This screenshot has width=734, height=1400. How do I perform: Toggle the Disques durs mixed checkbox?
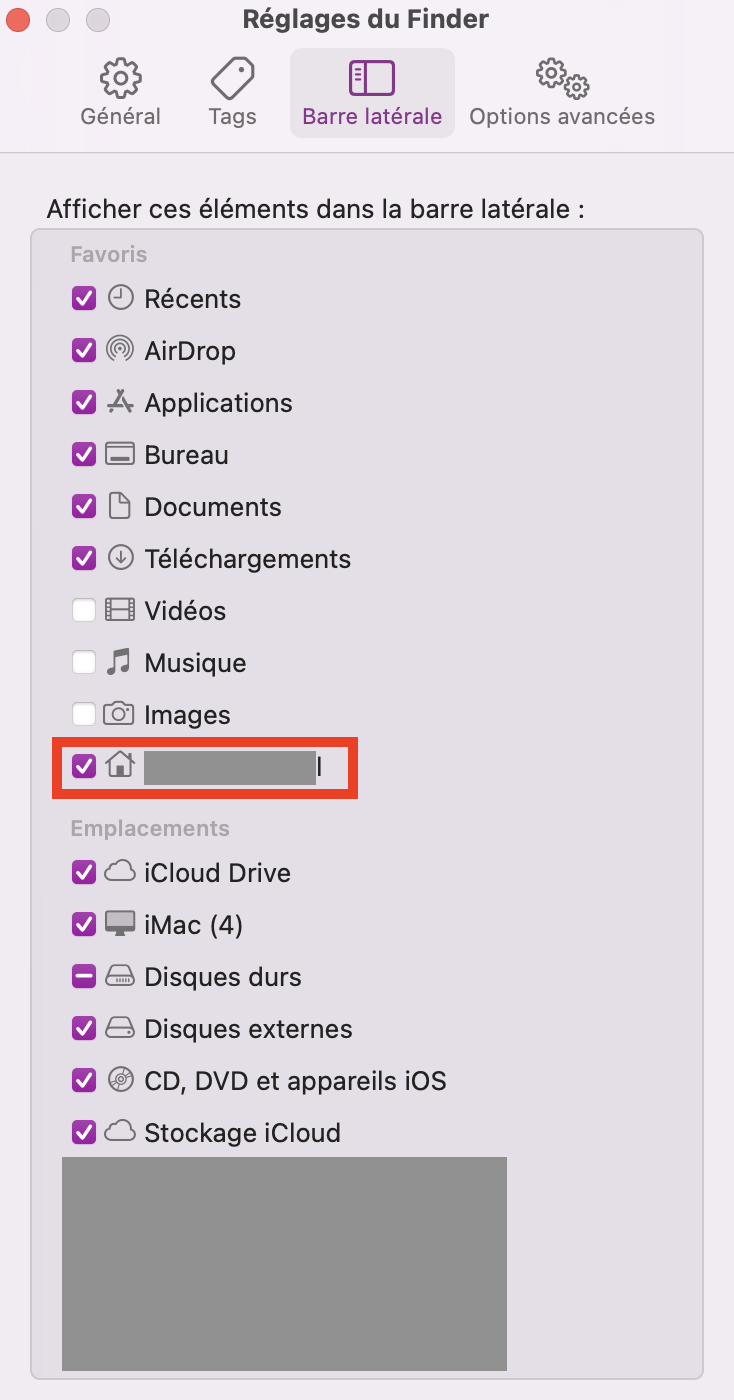click(x=84, y=976)
